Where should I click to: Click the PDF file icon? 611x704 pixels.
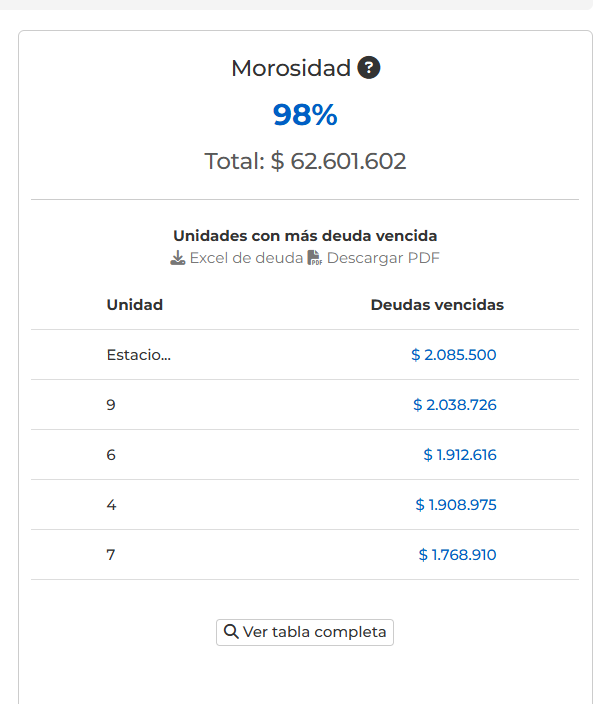coord(315,258)
